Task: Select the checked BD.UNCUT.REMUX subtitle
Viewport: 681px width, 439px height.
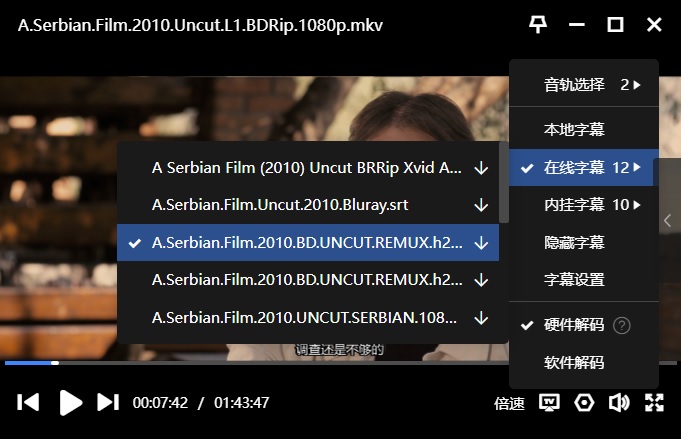Action: [307, 242]
